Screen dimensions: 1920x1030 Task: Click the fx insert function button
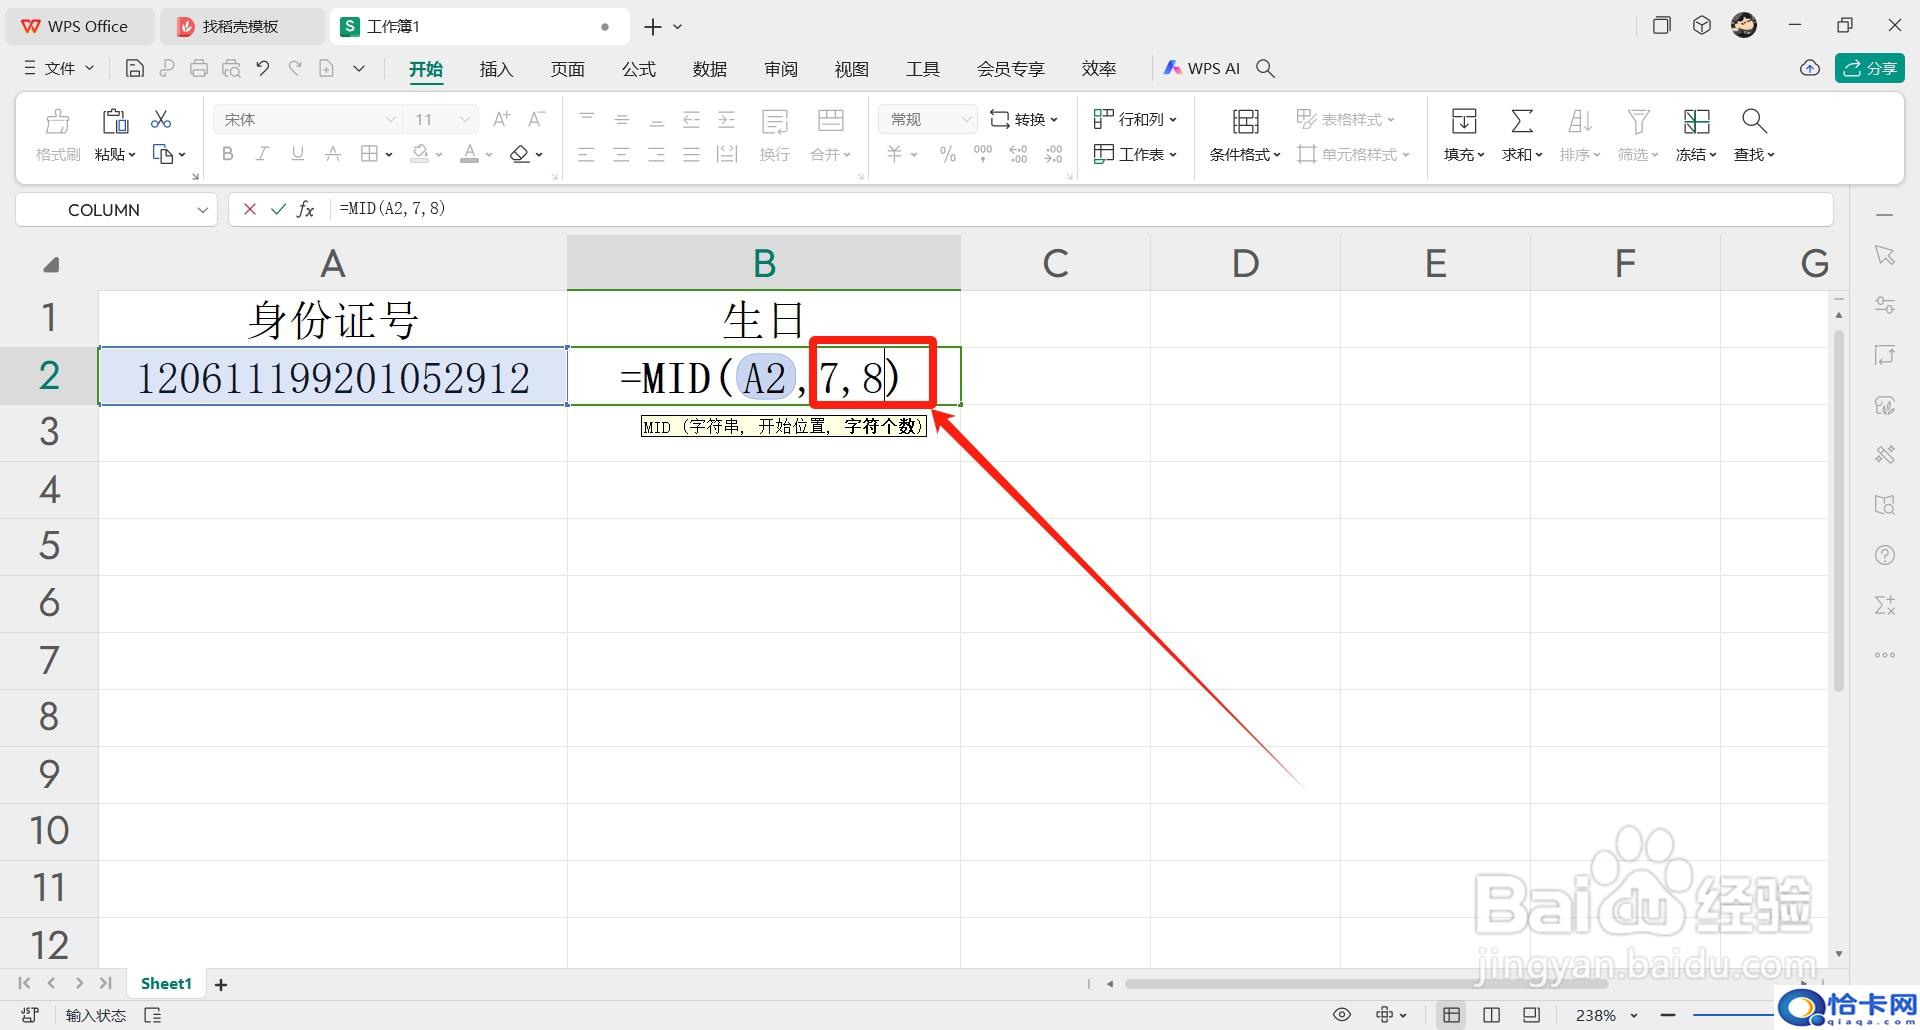(x=306, y=209)
